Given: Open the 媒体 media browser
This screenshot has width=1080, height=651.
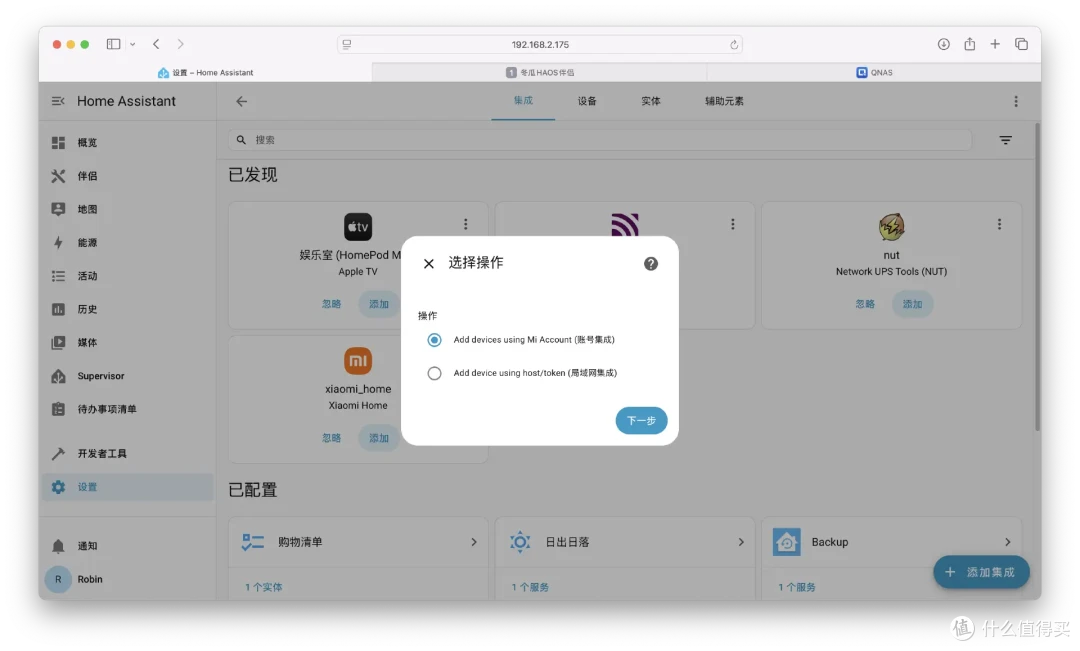Looking at the screenshot, I should click(x=127, y=342).
